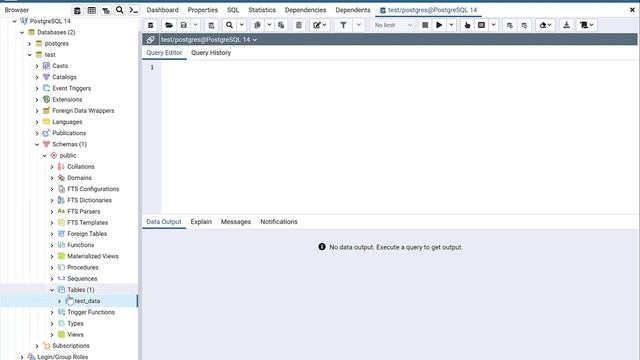Open the Dependencies tab
Screen dimensions: 640x360
click(x=305, y=10)
